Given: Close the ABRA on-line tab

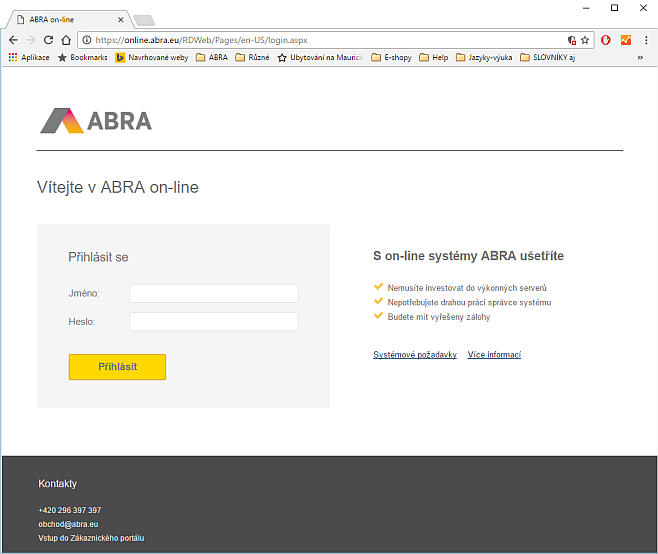Looking at the screenshot, I should (120, 20).
